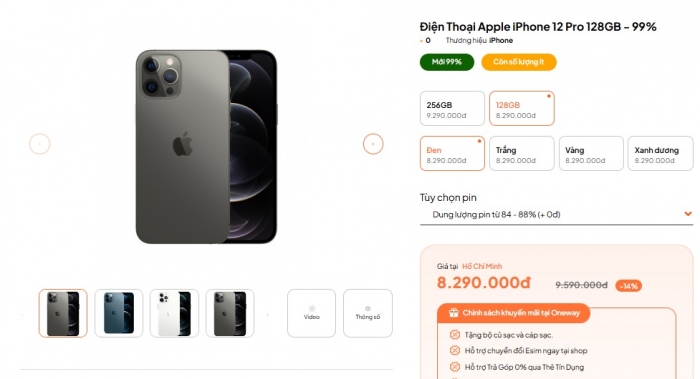Screen dimensions: 700x379
Task: Pick the Xanh dương color option
Action: [661, 154]
